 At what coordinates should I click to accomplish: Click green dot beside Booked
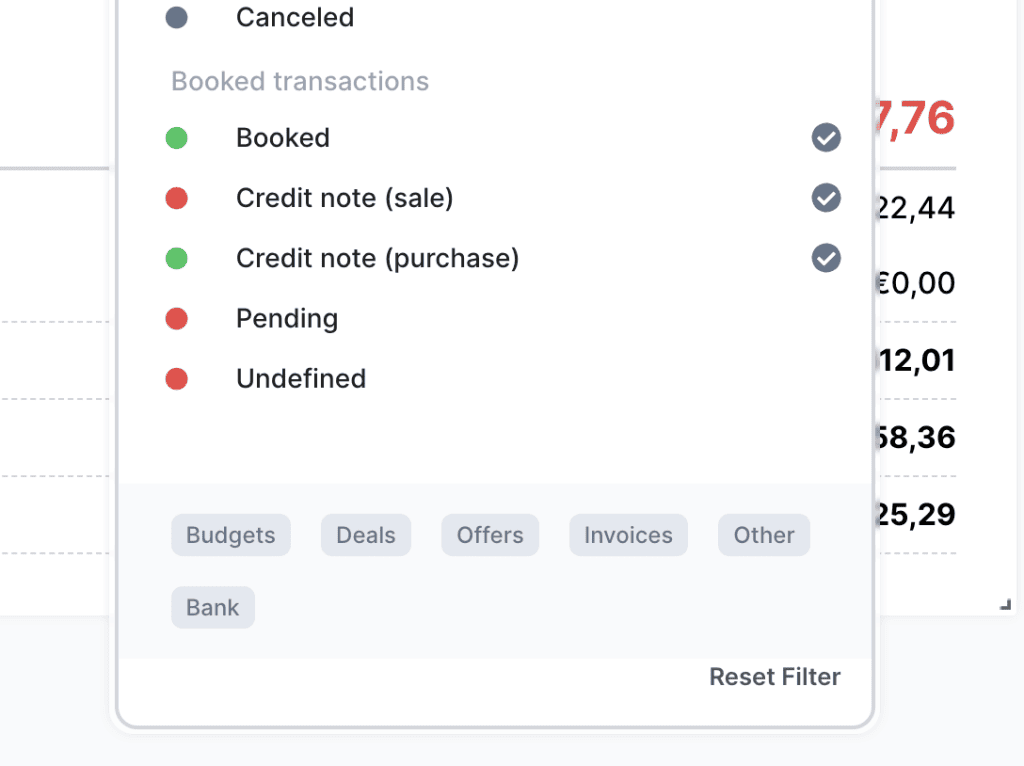point(177,138)
